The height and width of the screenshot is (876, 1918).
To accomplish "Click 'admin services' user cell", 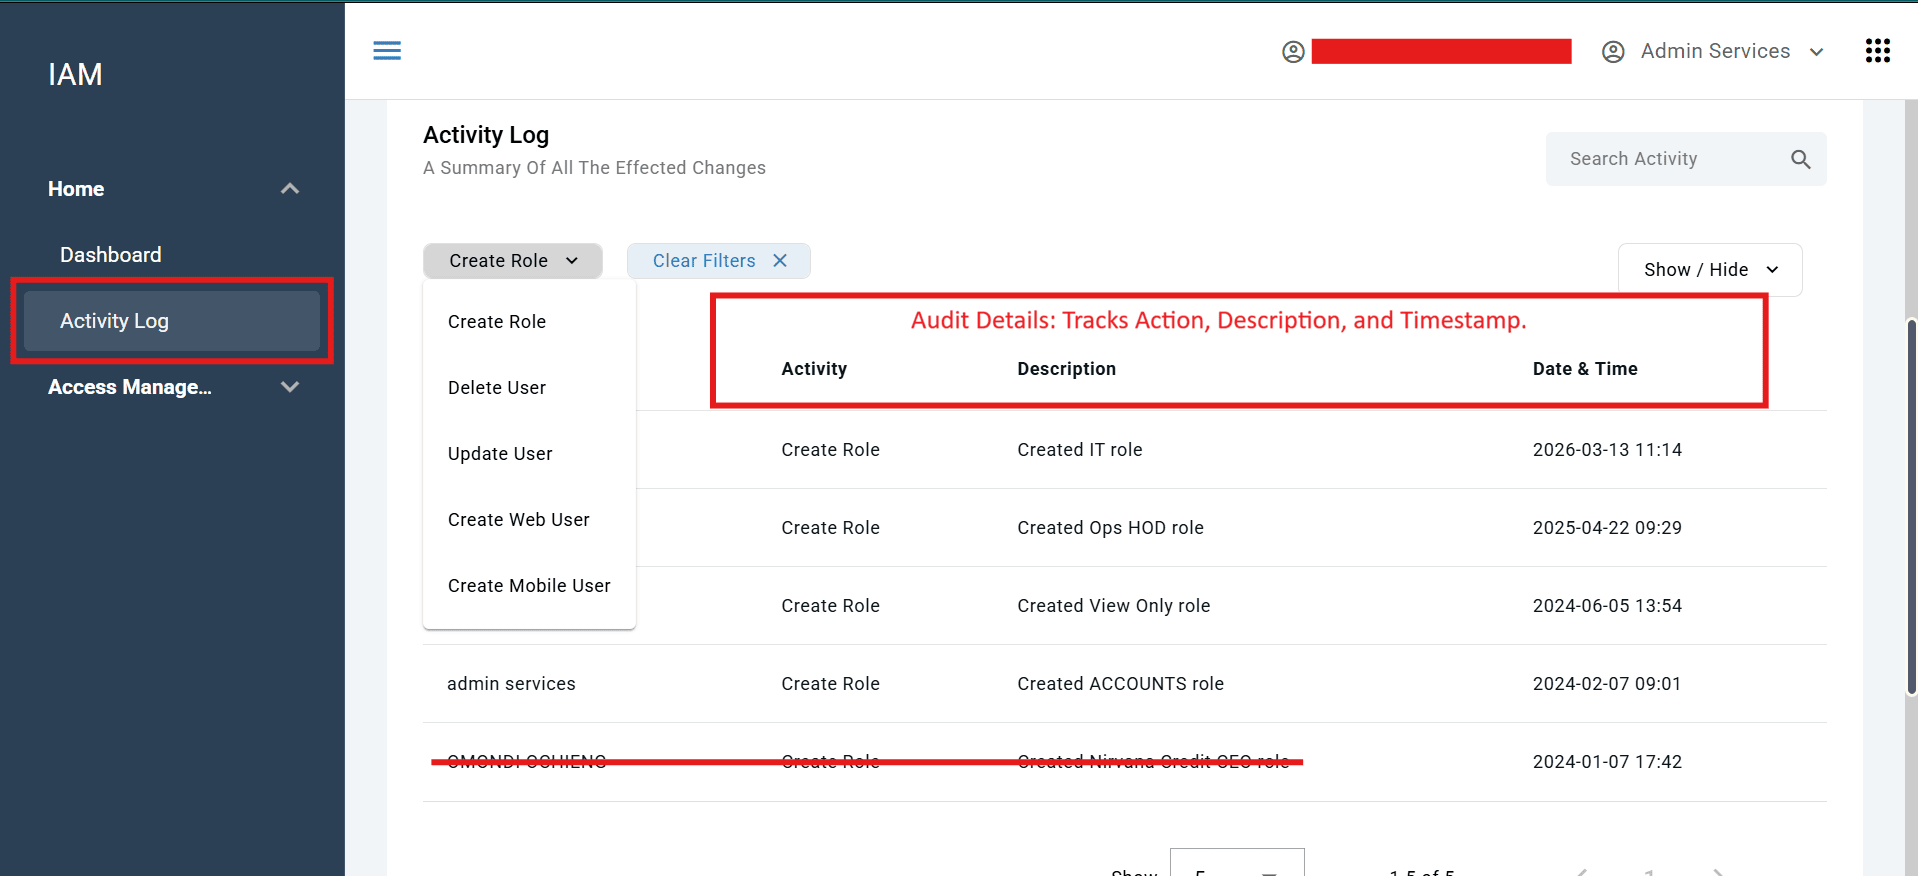I will (511, 684).
